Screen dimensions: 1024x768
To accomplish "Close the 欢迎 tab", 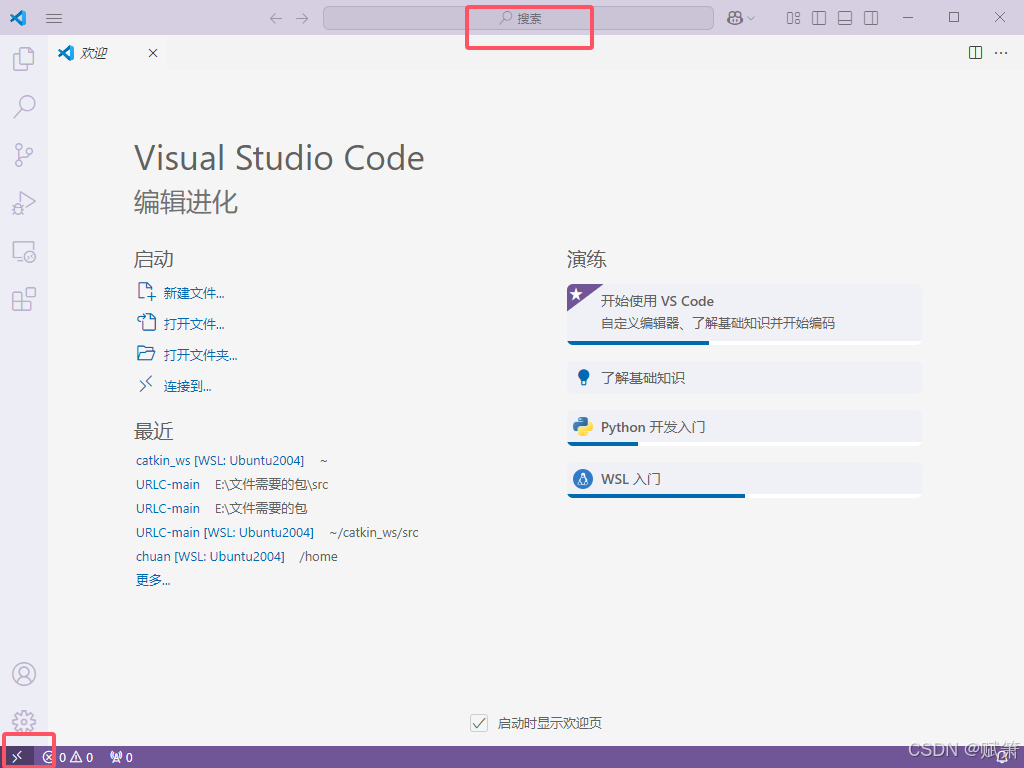I will (x=153, y=53).
